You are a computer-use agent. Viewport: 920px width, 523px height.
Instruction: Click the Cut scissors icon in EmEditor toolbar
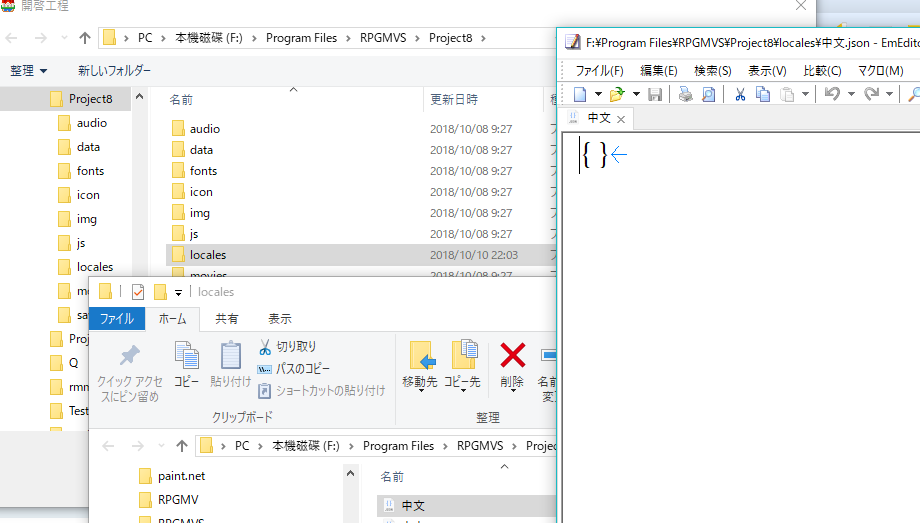pyautogui.click(x=740, y=94)
